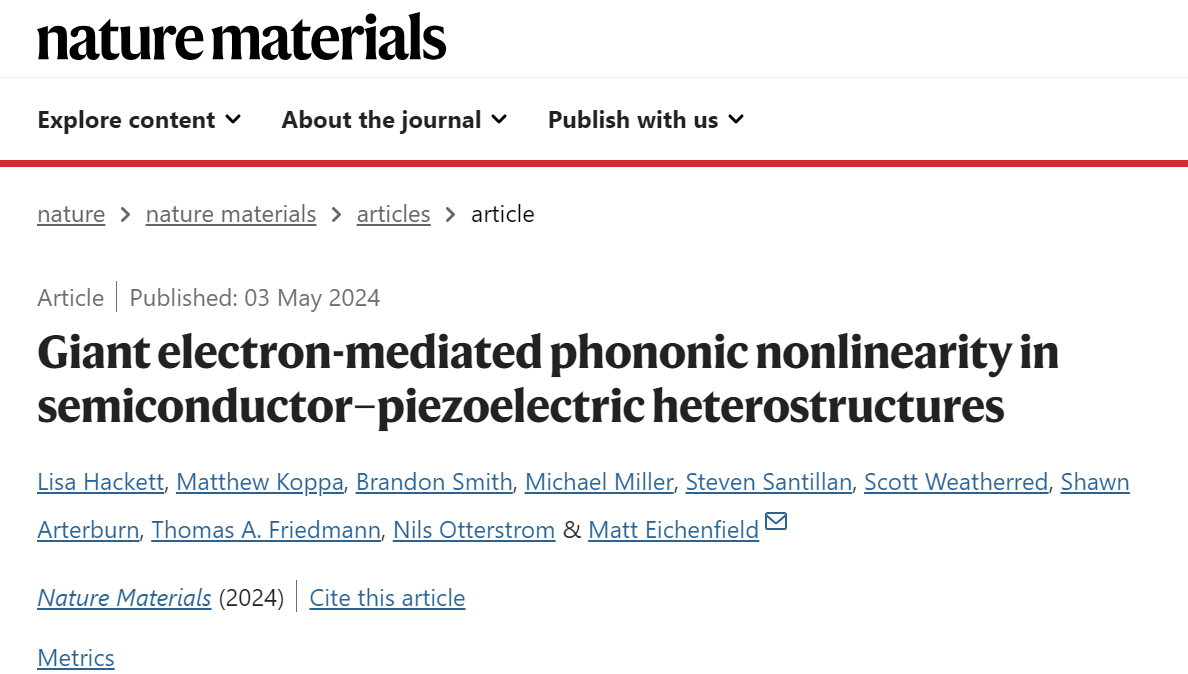Open the Metrics link
This screenshot has height=674, width=1188.
[x=76, y=657]
